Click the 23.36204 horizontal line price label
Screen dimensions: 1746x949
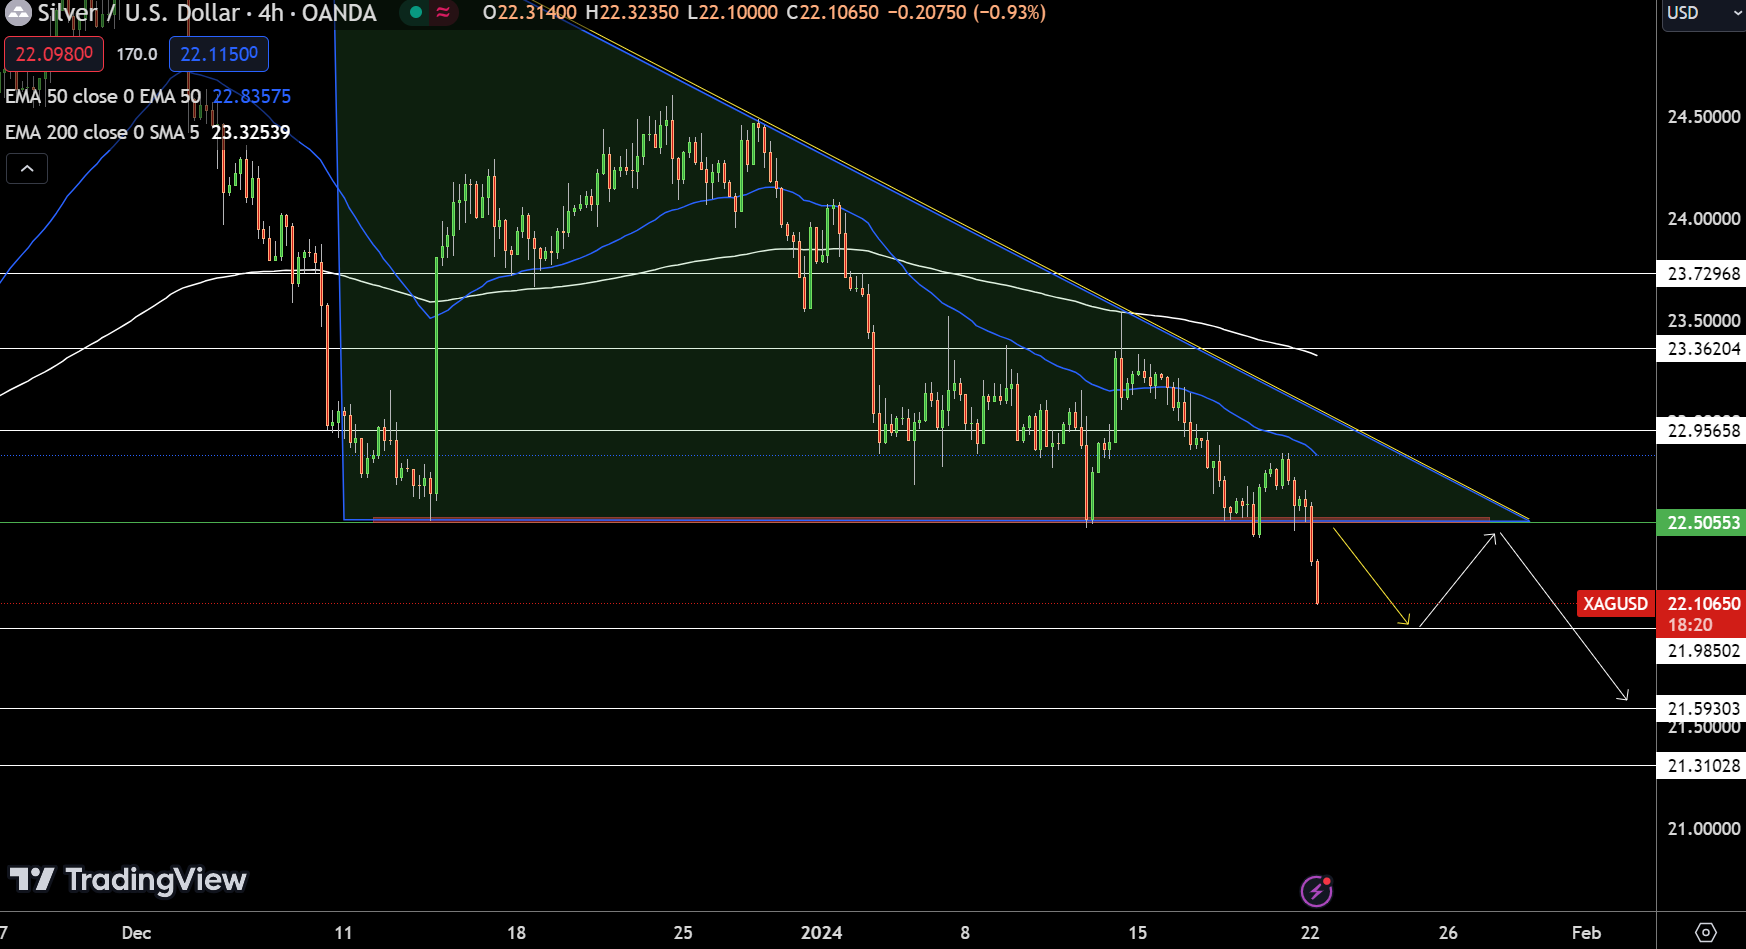[1702, 348]
